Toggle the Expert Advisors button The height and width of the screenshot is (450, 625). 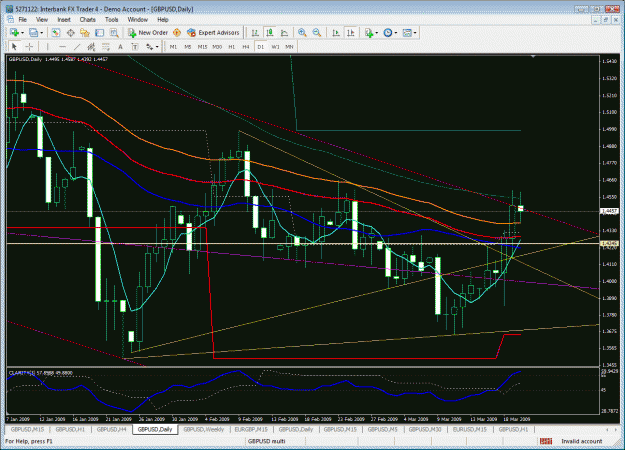tap(213, 33)
